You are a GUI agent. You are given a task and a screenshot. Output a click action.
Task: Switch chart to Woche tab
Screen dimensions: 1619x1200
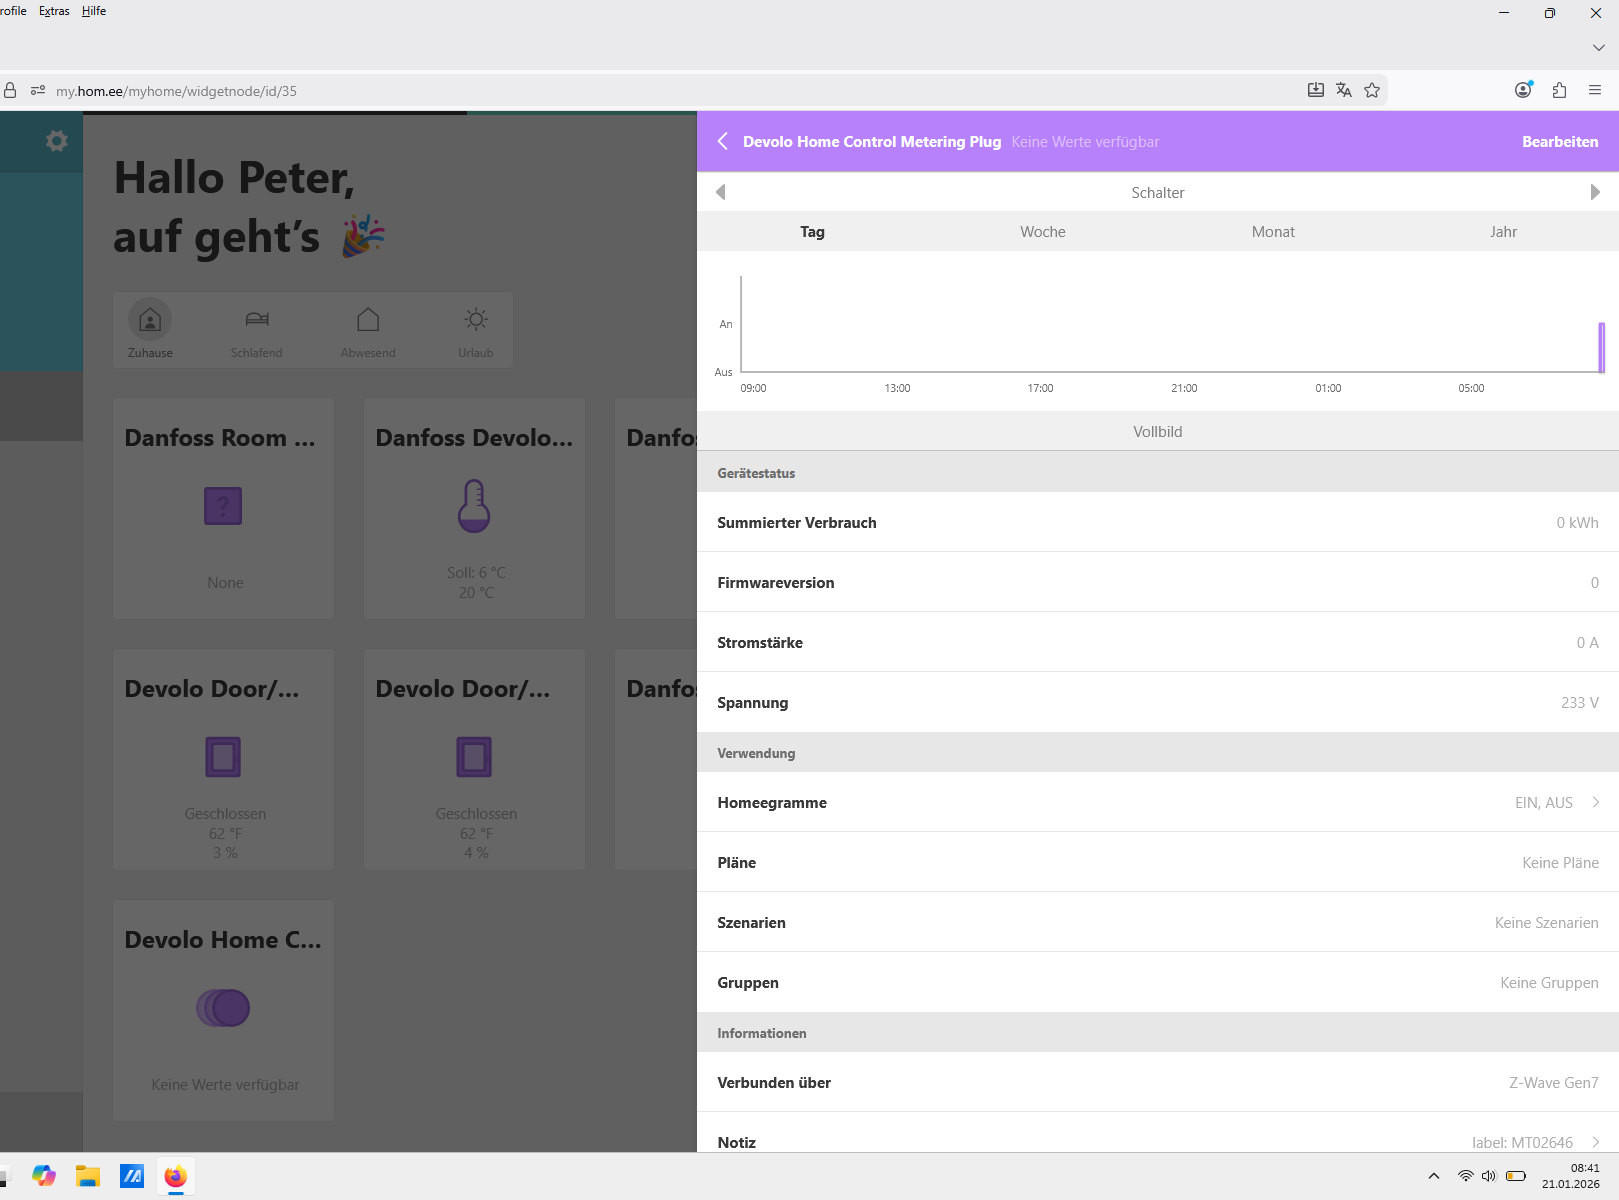pyautogui.click(x=1042, y=232)
